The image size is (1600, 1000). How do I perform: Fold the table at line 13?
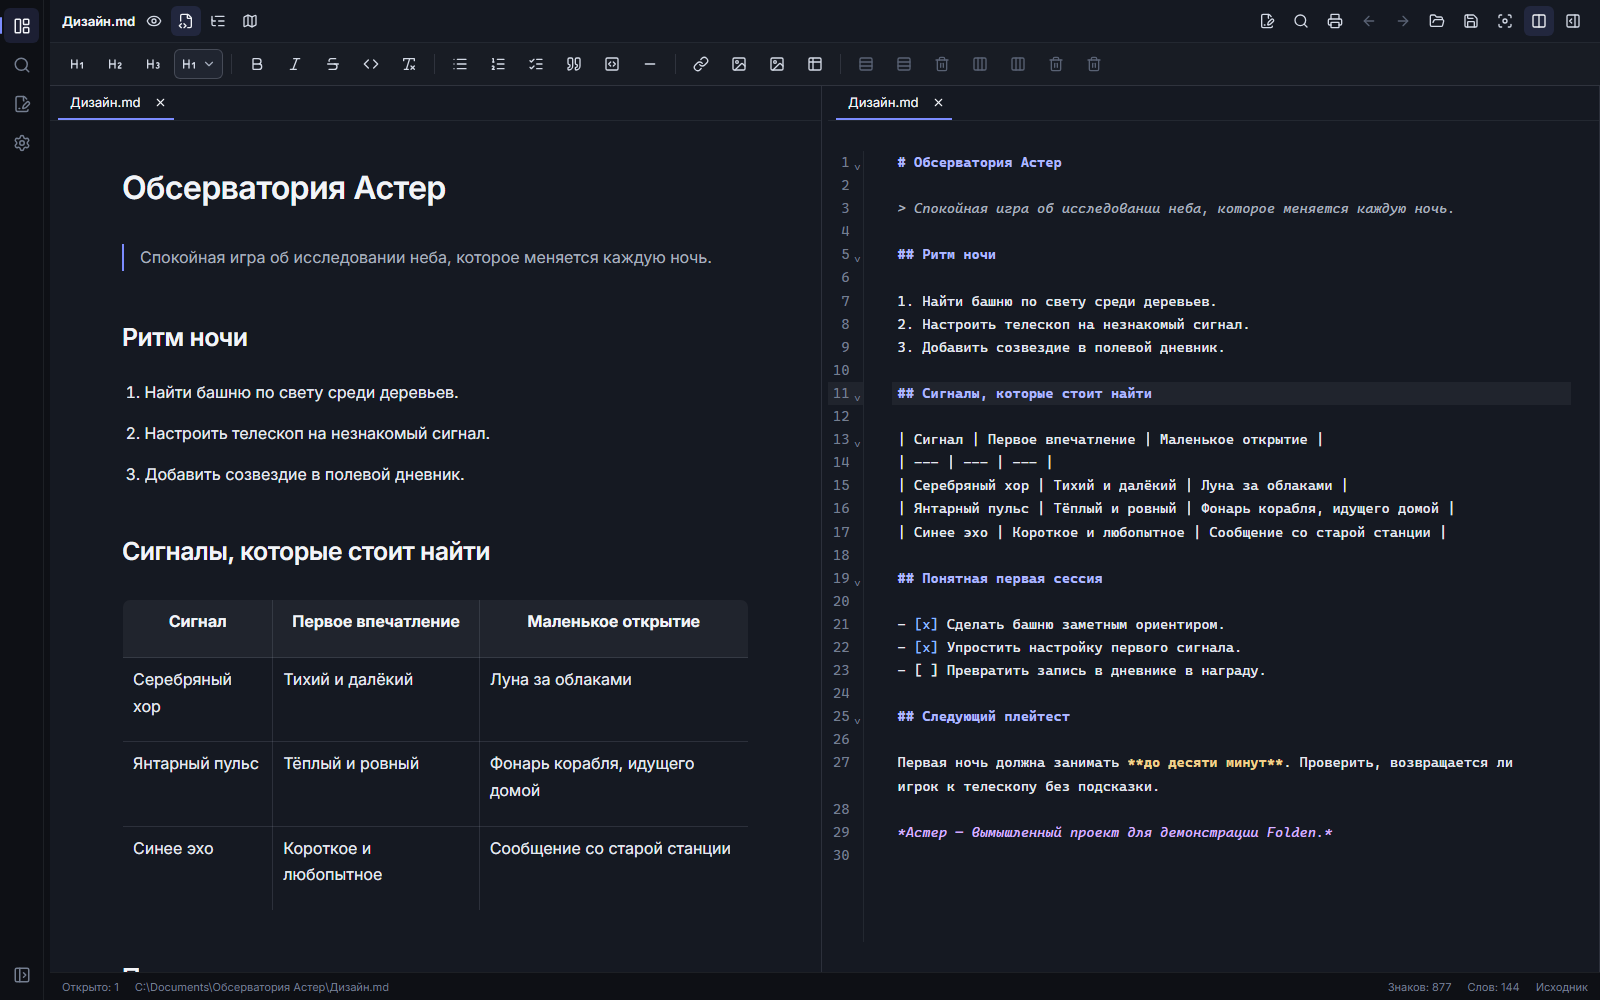point(857,442)
